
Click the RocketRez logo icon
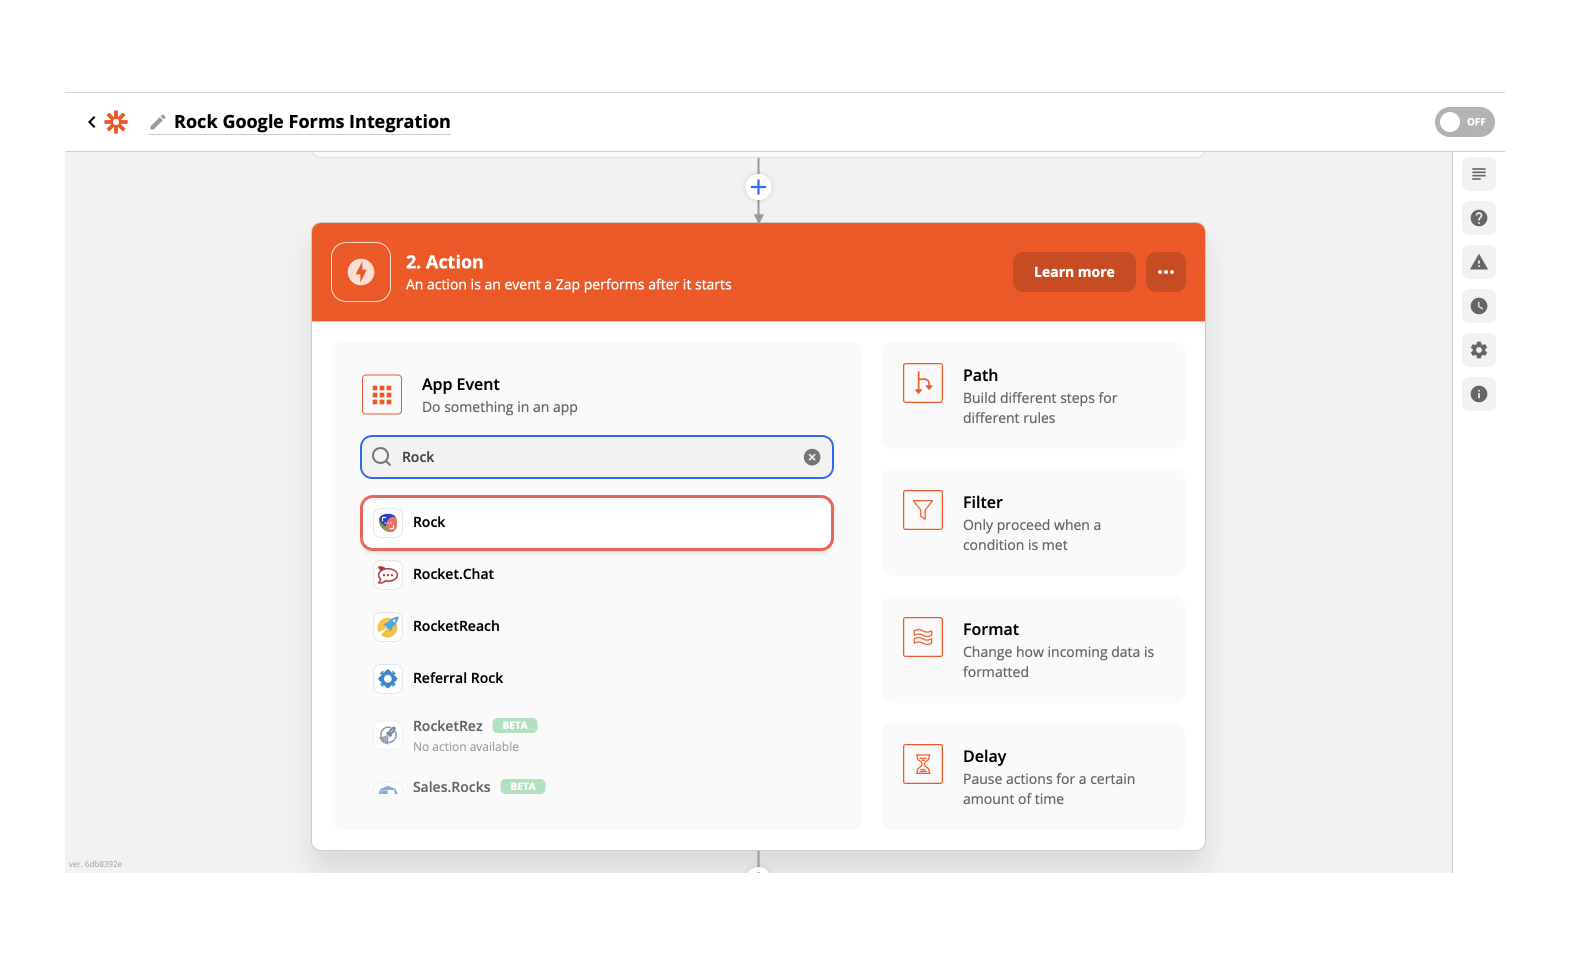click(x=388, y=735)
